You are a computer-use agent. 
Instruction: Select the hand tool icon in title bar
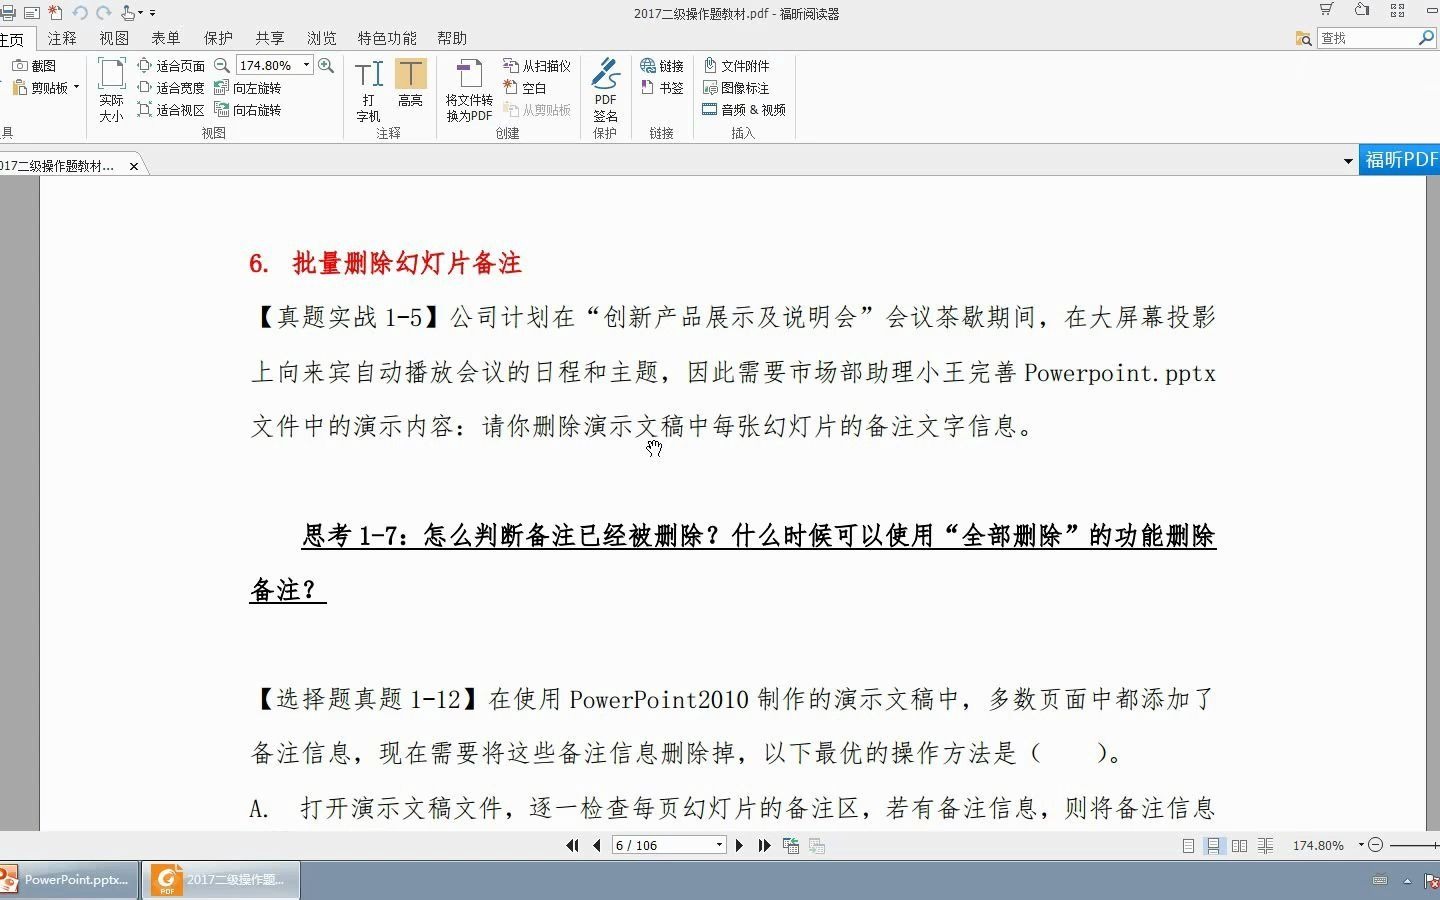128,13
